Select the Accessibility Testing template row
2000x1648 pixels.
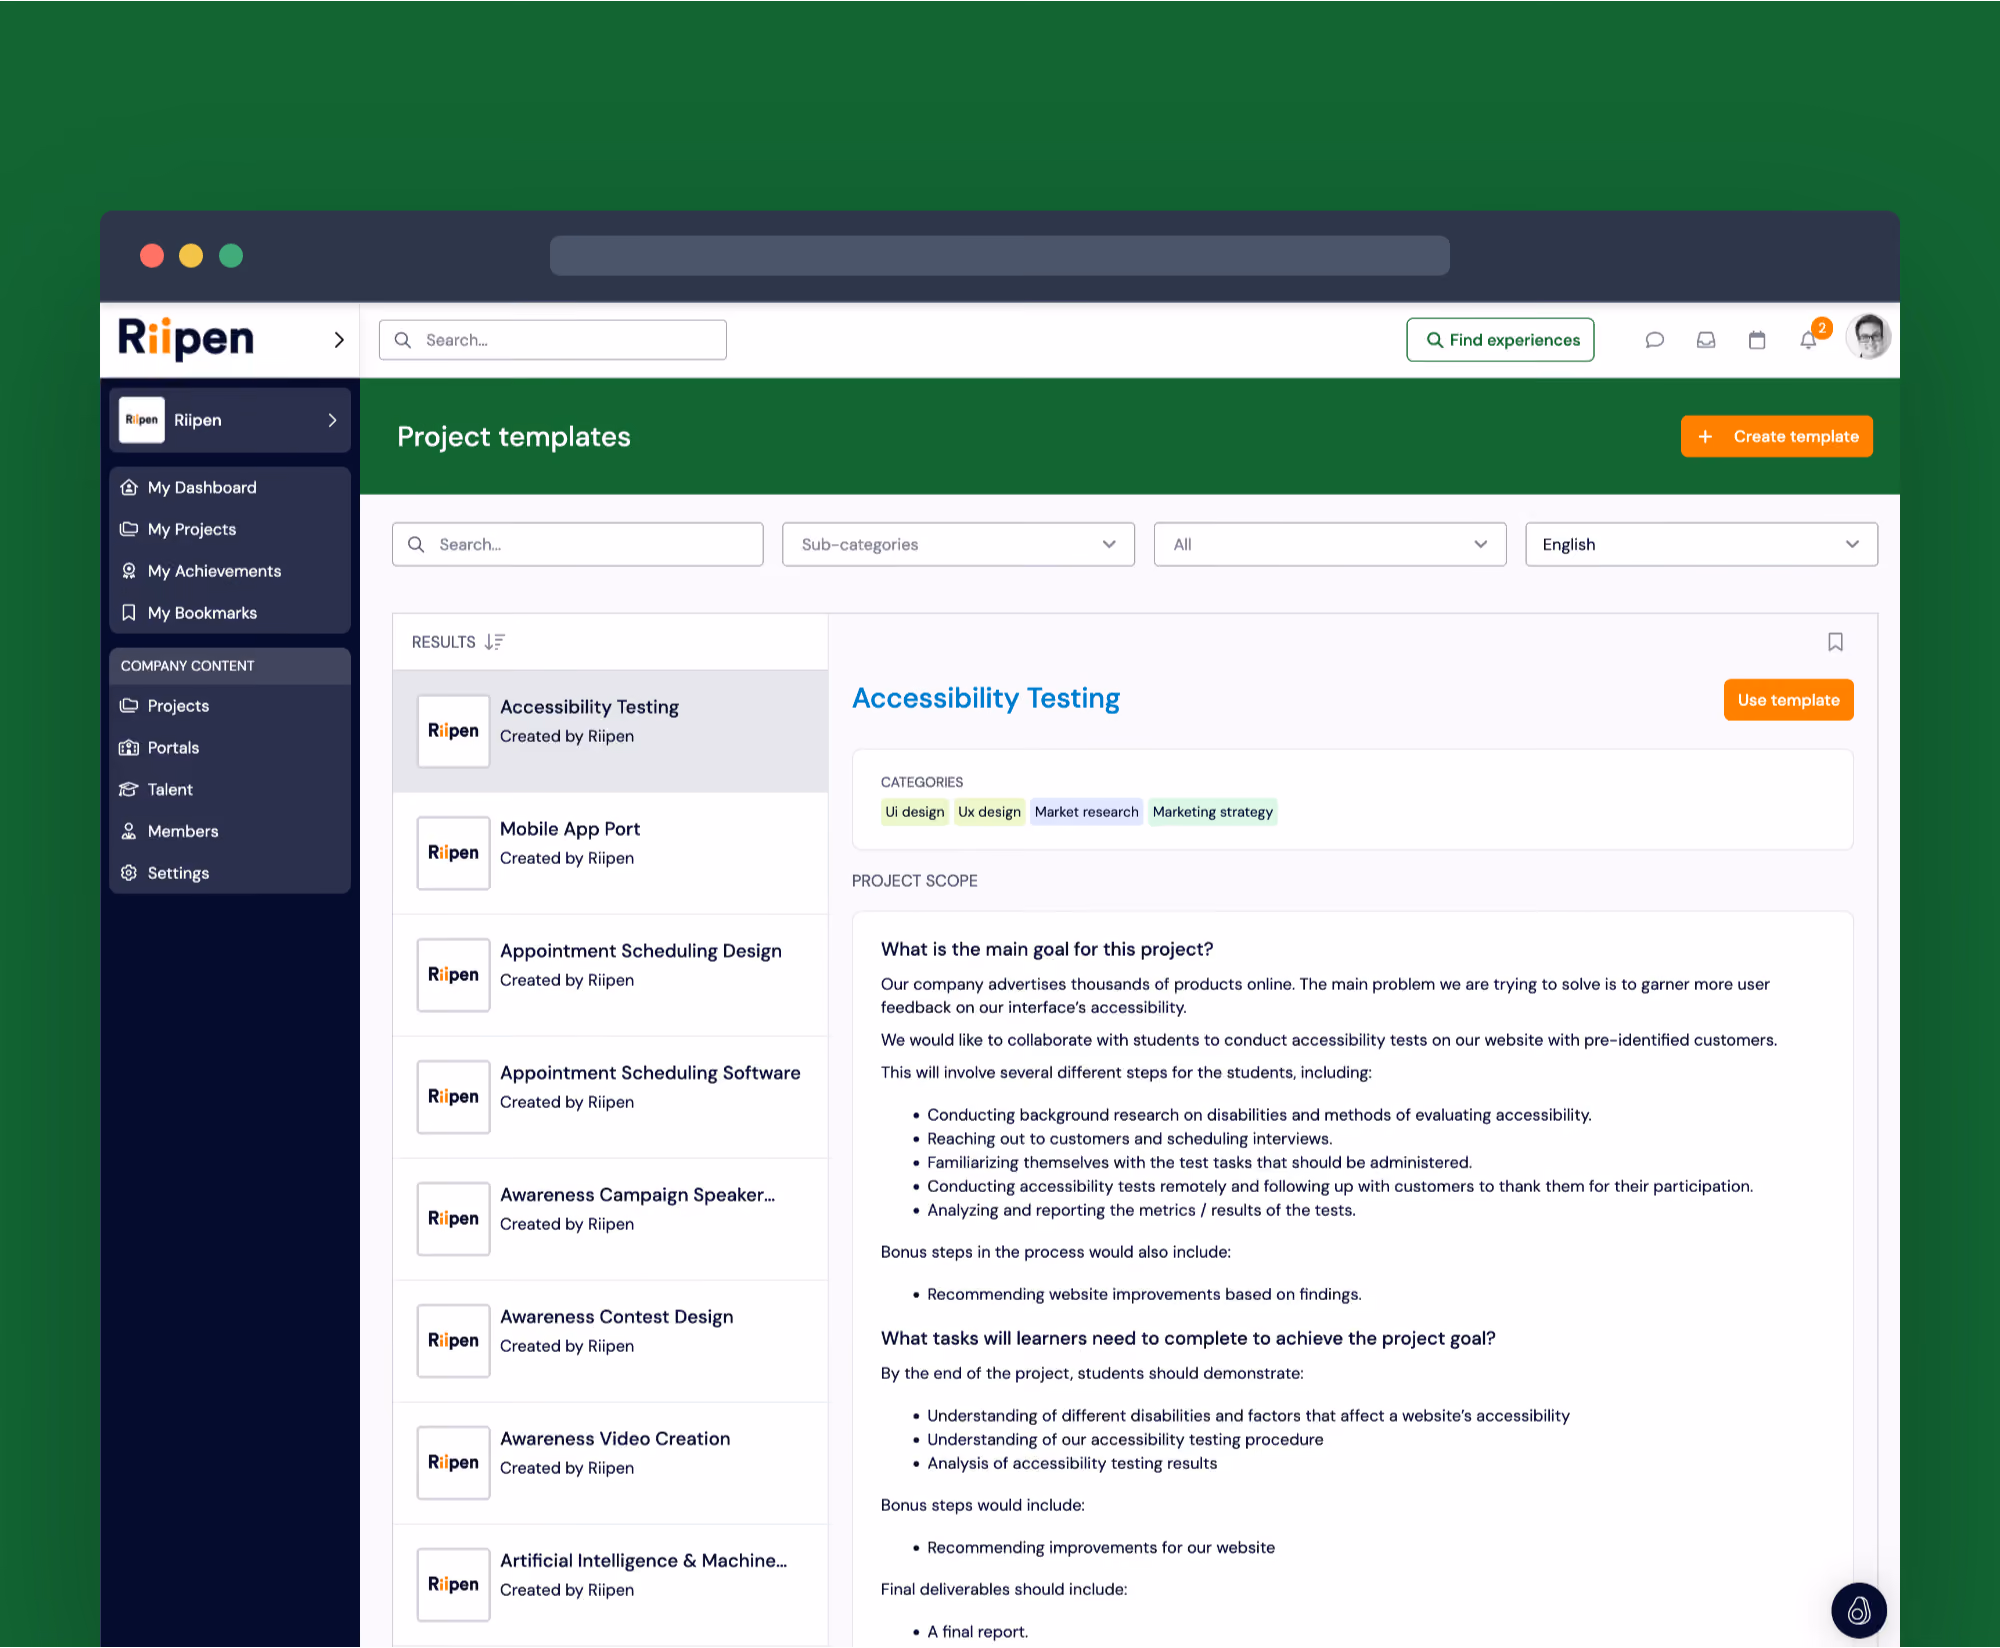[610, 732]
